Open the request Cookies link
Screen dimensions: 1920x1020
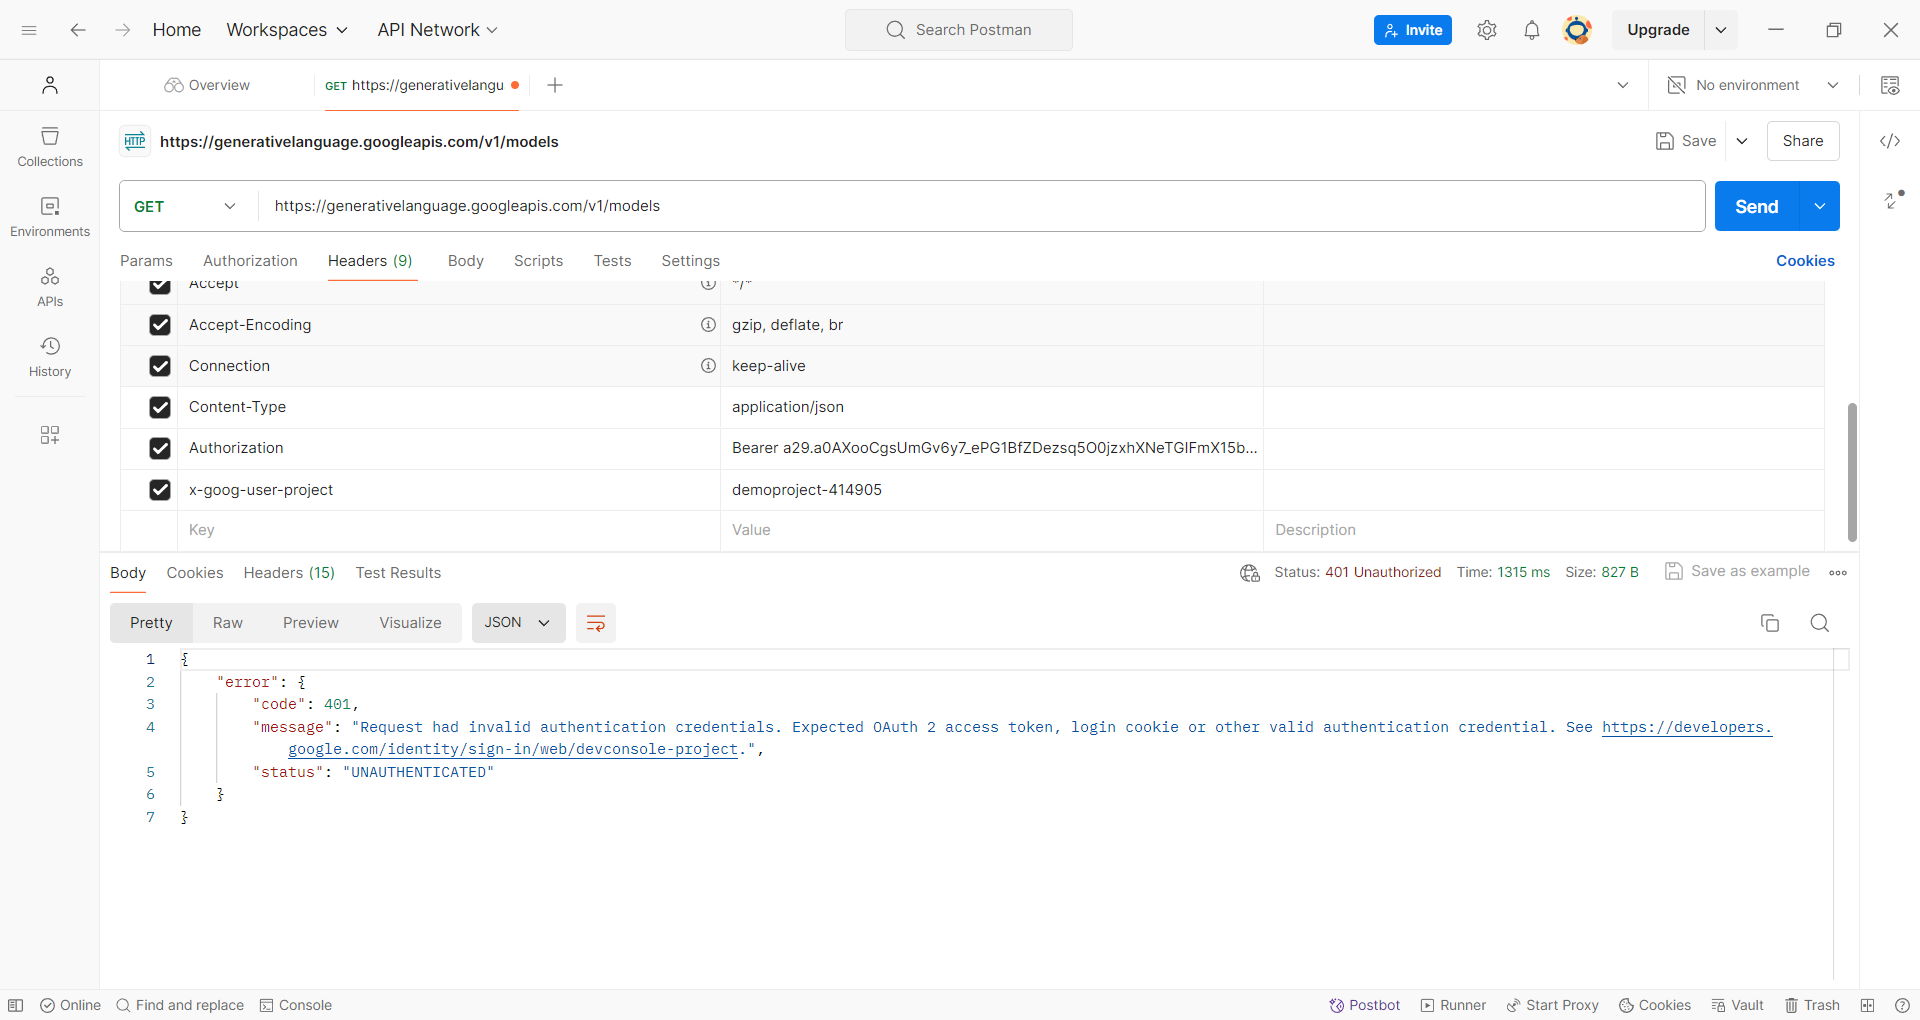tap(1805, 261)
